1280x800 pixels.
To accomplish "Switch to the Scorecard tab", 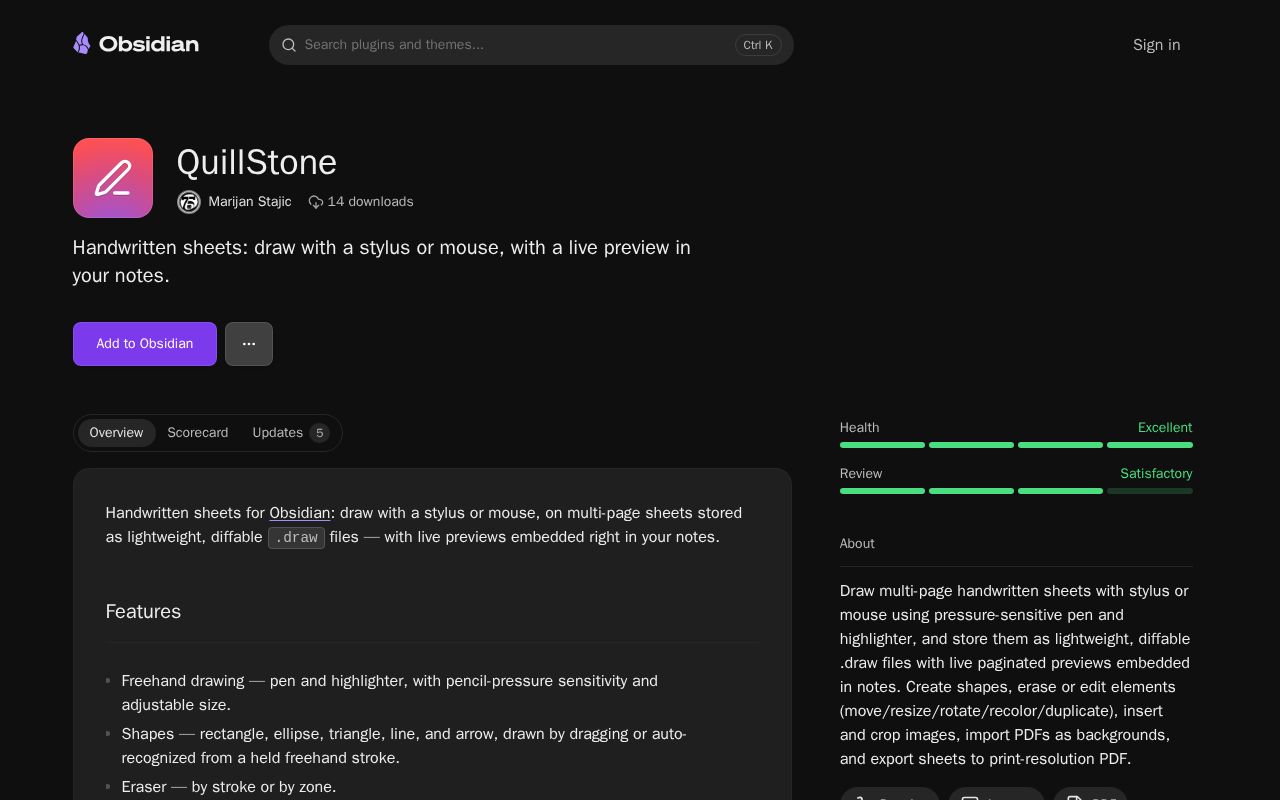I will (x=198, y=433).
